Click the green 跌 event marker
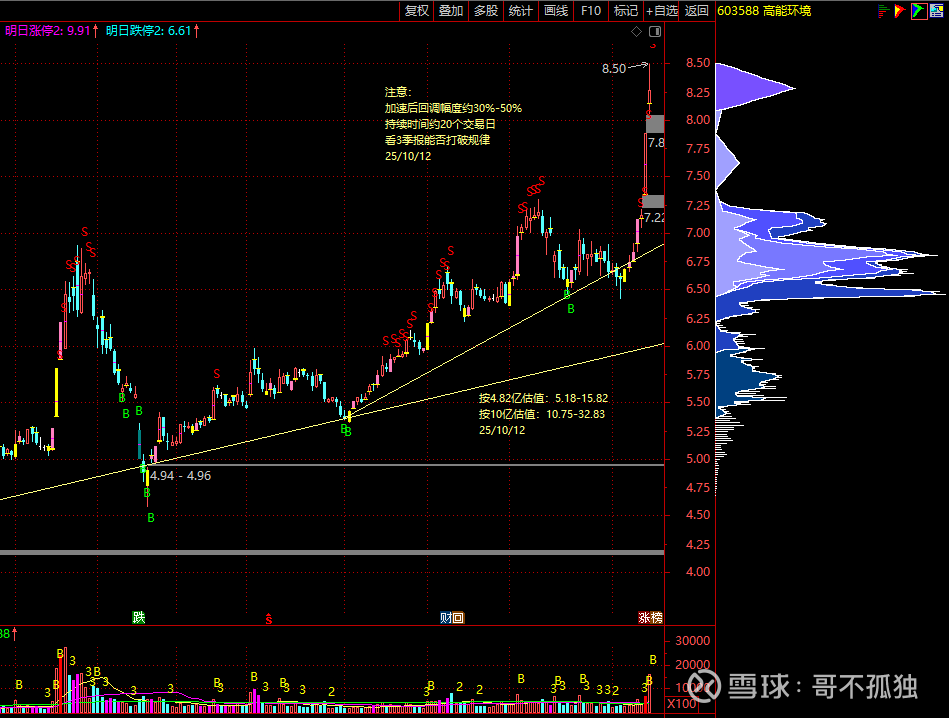 [x=139, y=618]
